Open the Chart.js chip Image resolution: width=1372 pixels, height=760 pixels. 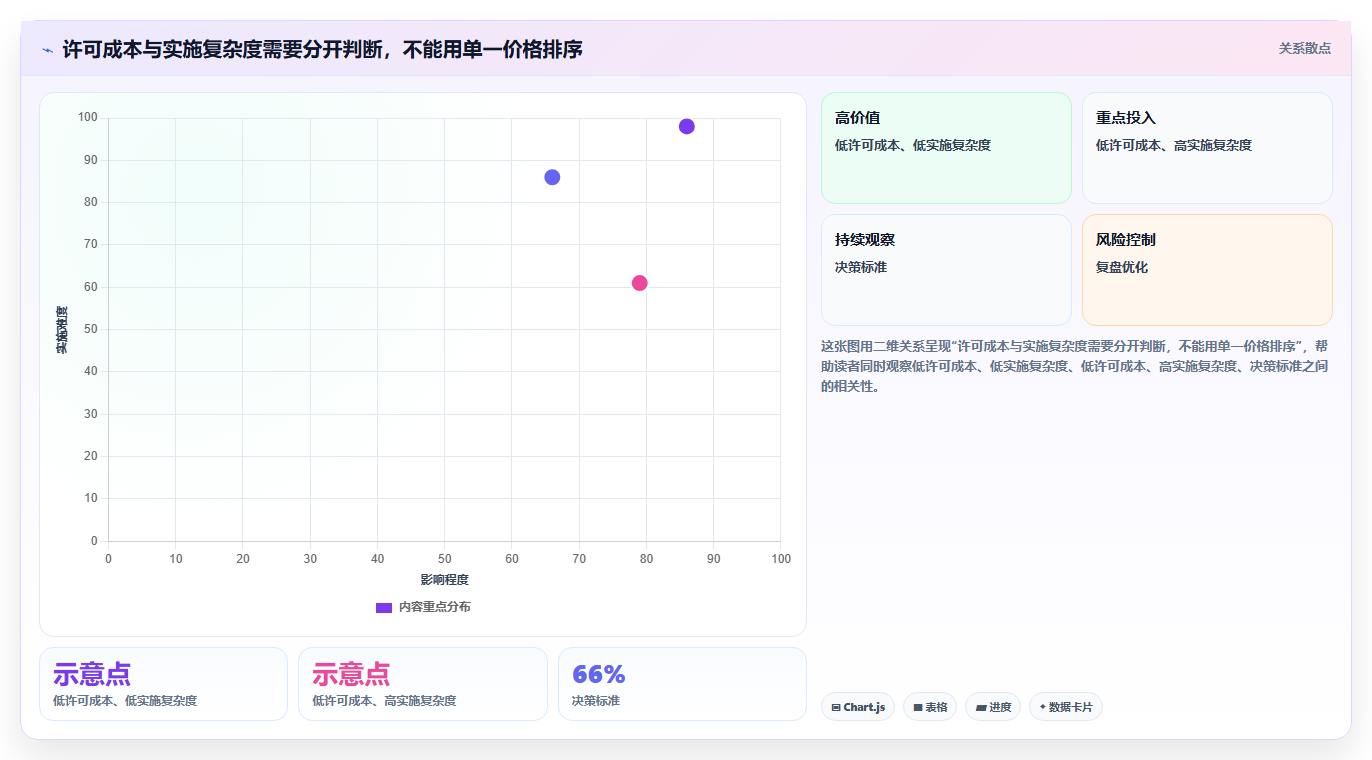click(x=858, y=707)
